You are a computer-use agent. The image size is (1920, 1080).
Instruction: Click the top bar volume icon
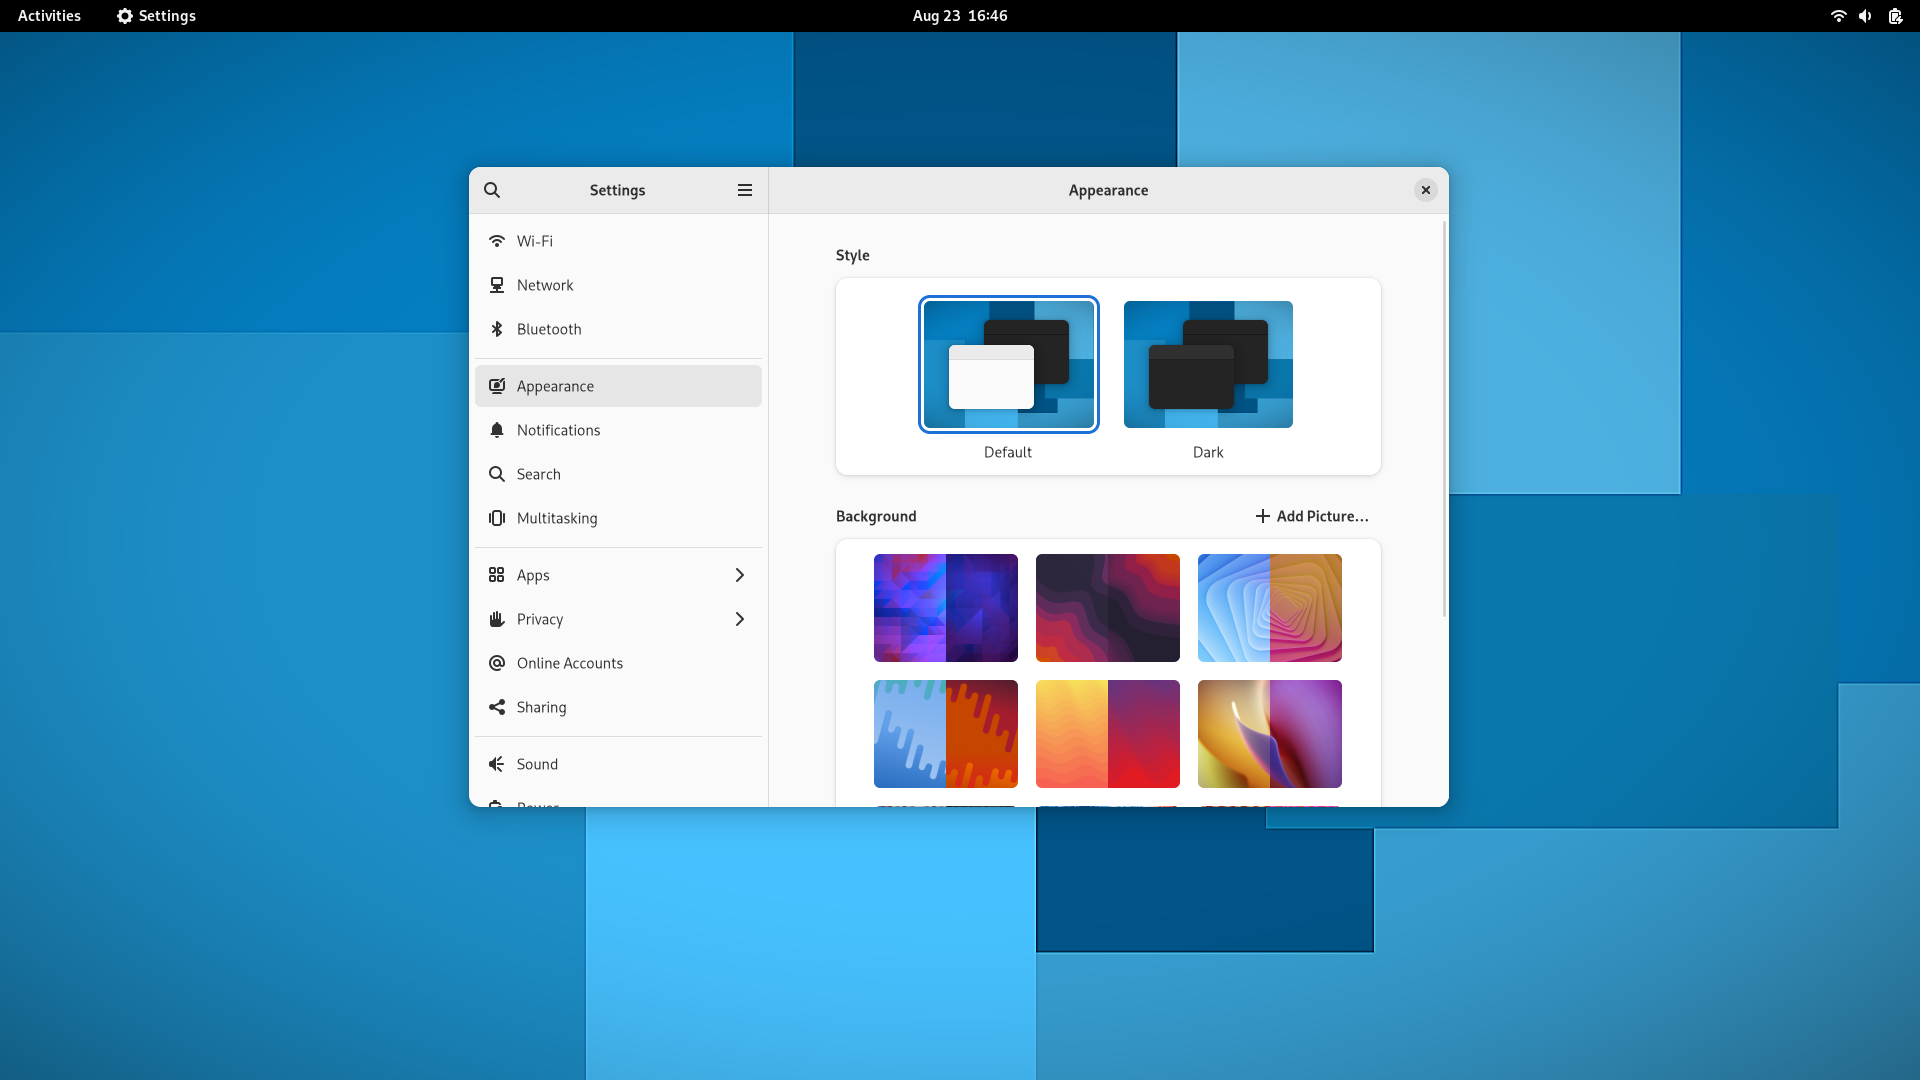coord(1866,16)
